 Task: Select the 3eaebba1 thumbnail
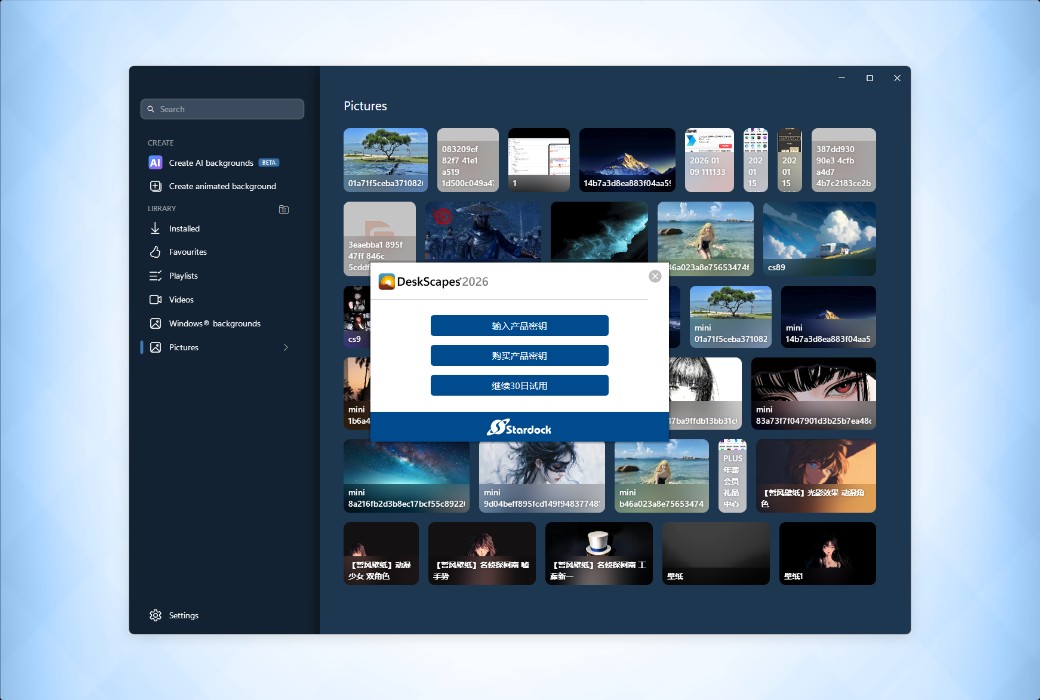[x=379, y=239]
